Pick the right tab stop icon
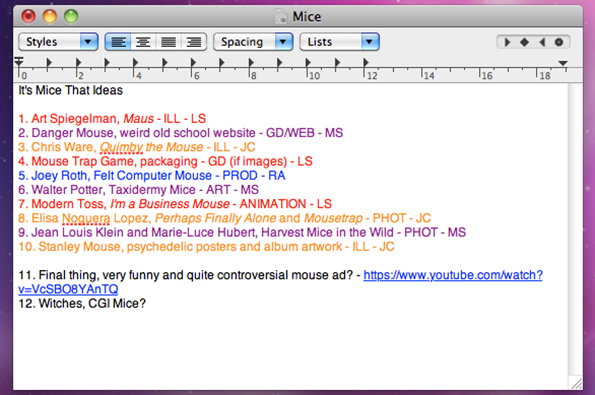This screenshot has width=595, height=395. (x=542, y=42)
